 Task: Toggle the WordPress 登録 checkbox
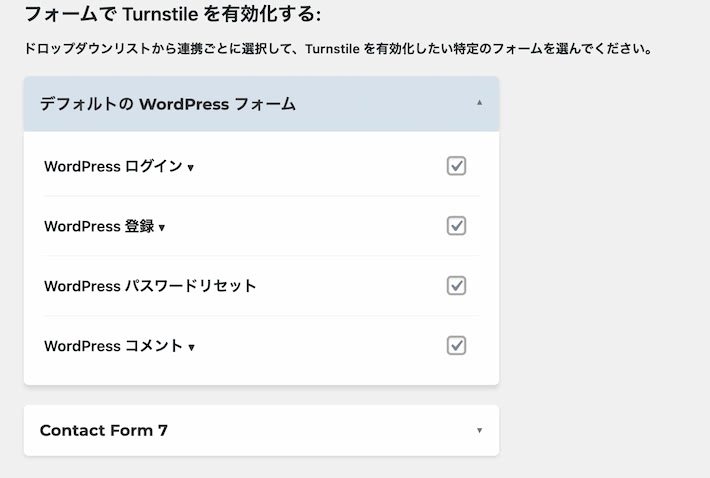coord(456,225)
